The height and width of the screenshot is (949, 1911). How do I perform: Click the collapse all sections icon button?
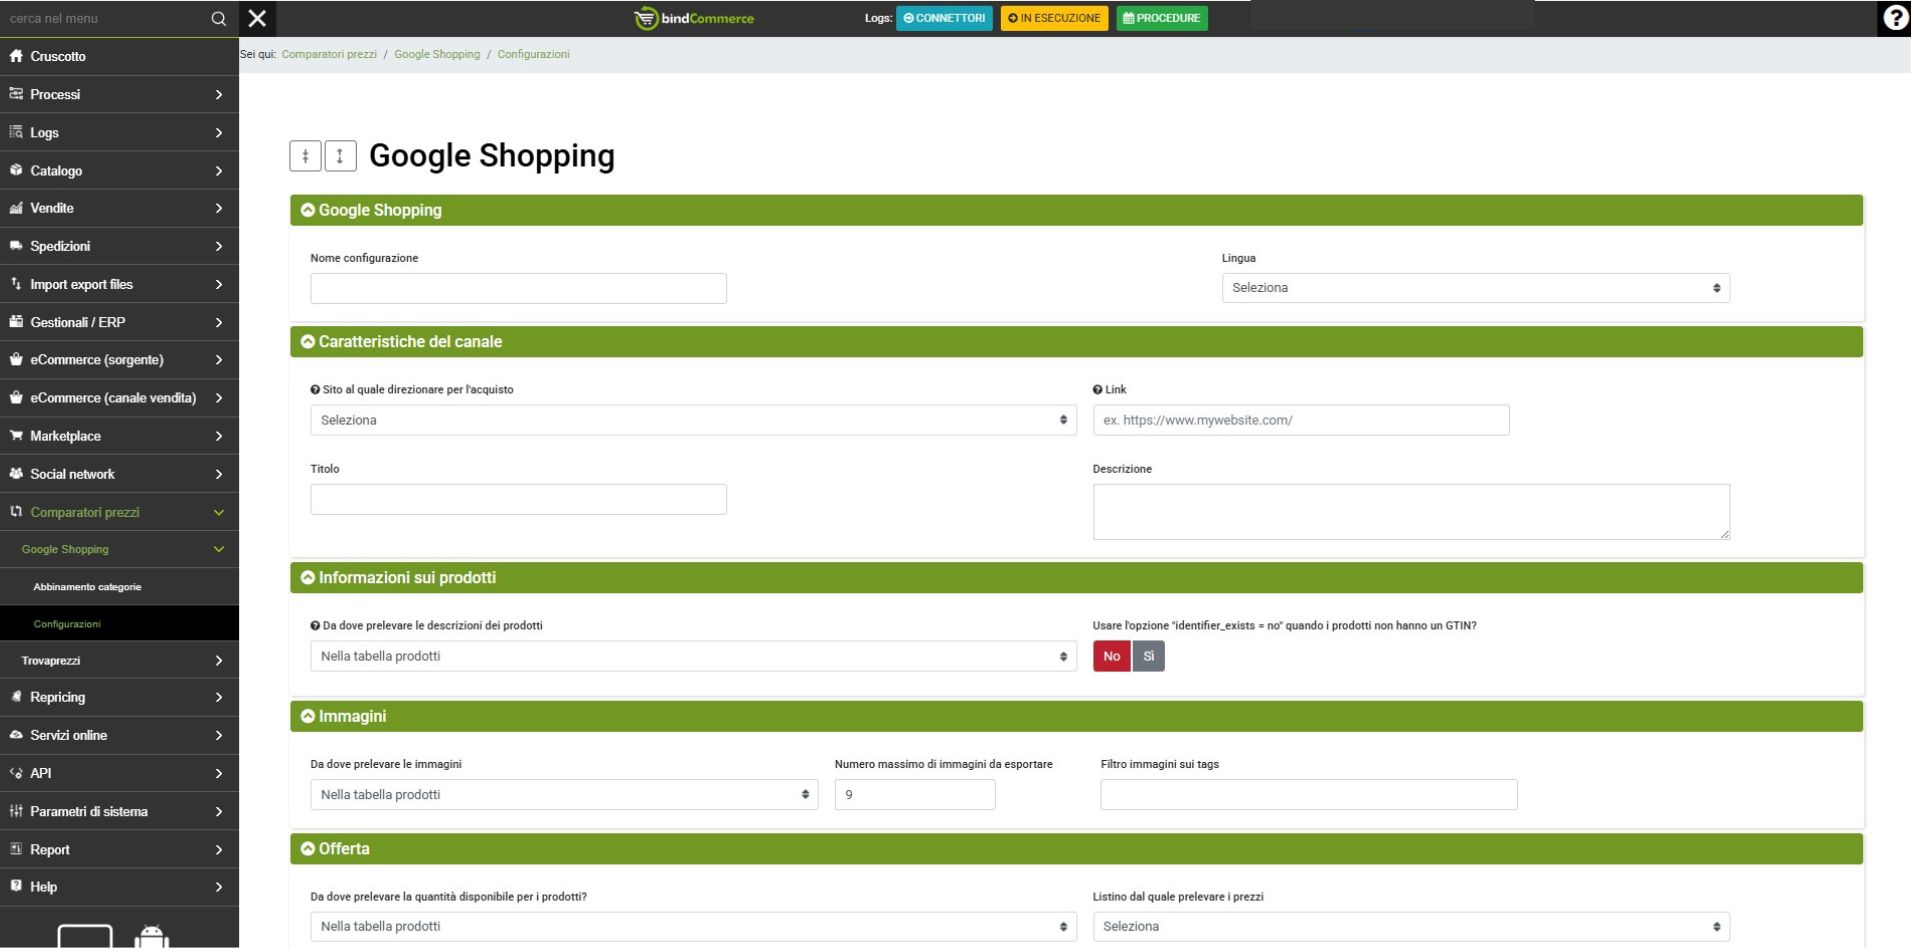click(x=305, y=156)
